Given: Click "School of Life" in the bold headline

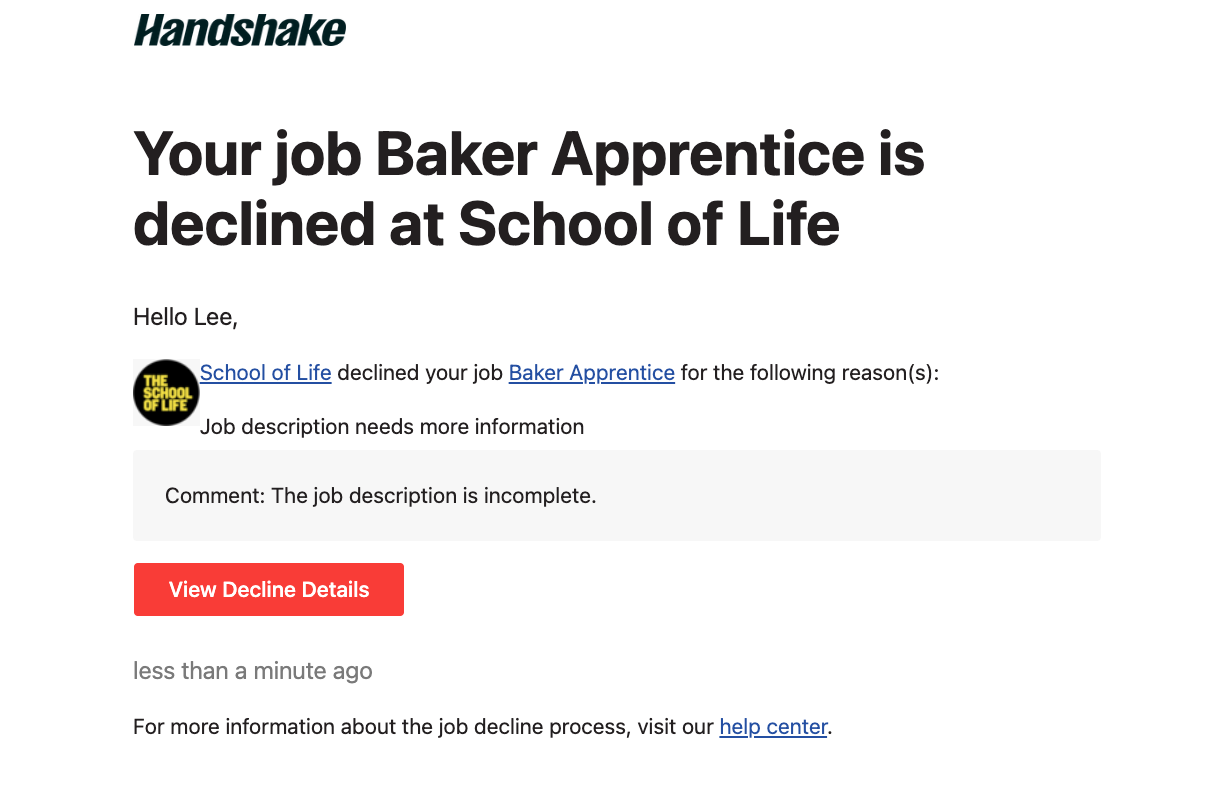Looking at the screenshot, I should [648, 225].
